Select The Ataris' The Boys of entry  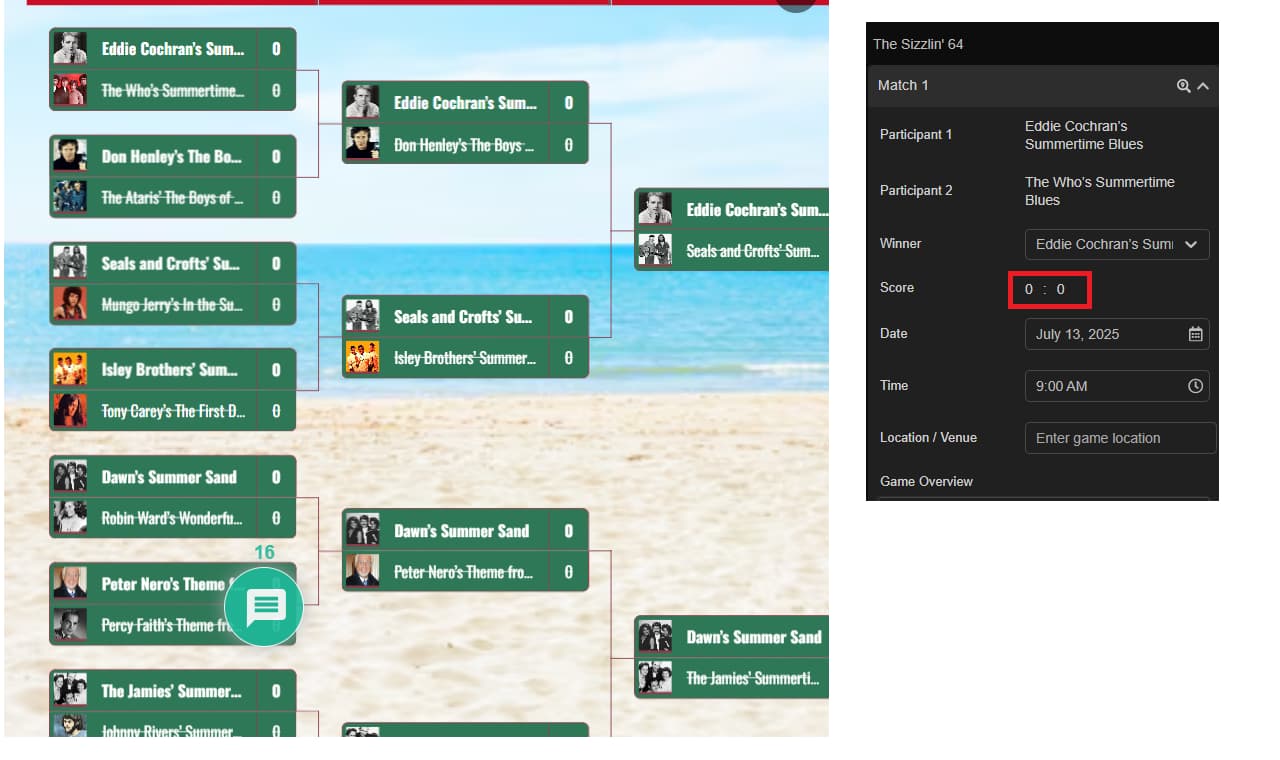172,197
